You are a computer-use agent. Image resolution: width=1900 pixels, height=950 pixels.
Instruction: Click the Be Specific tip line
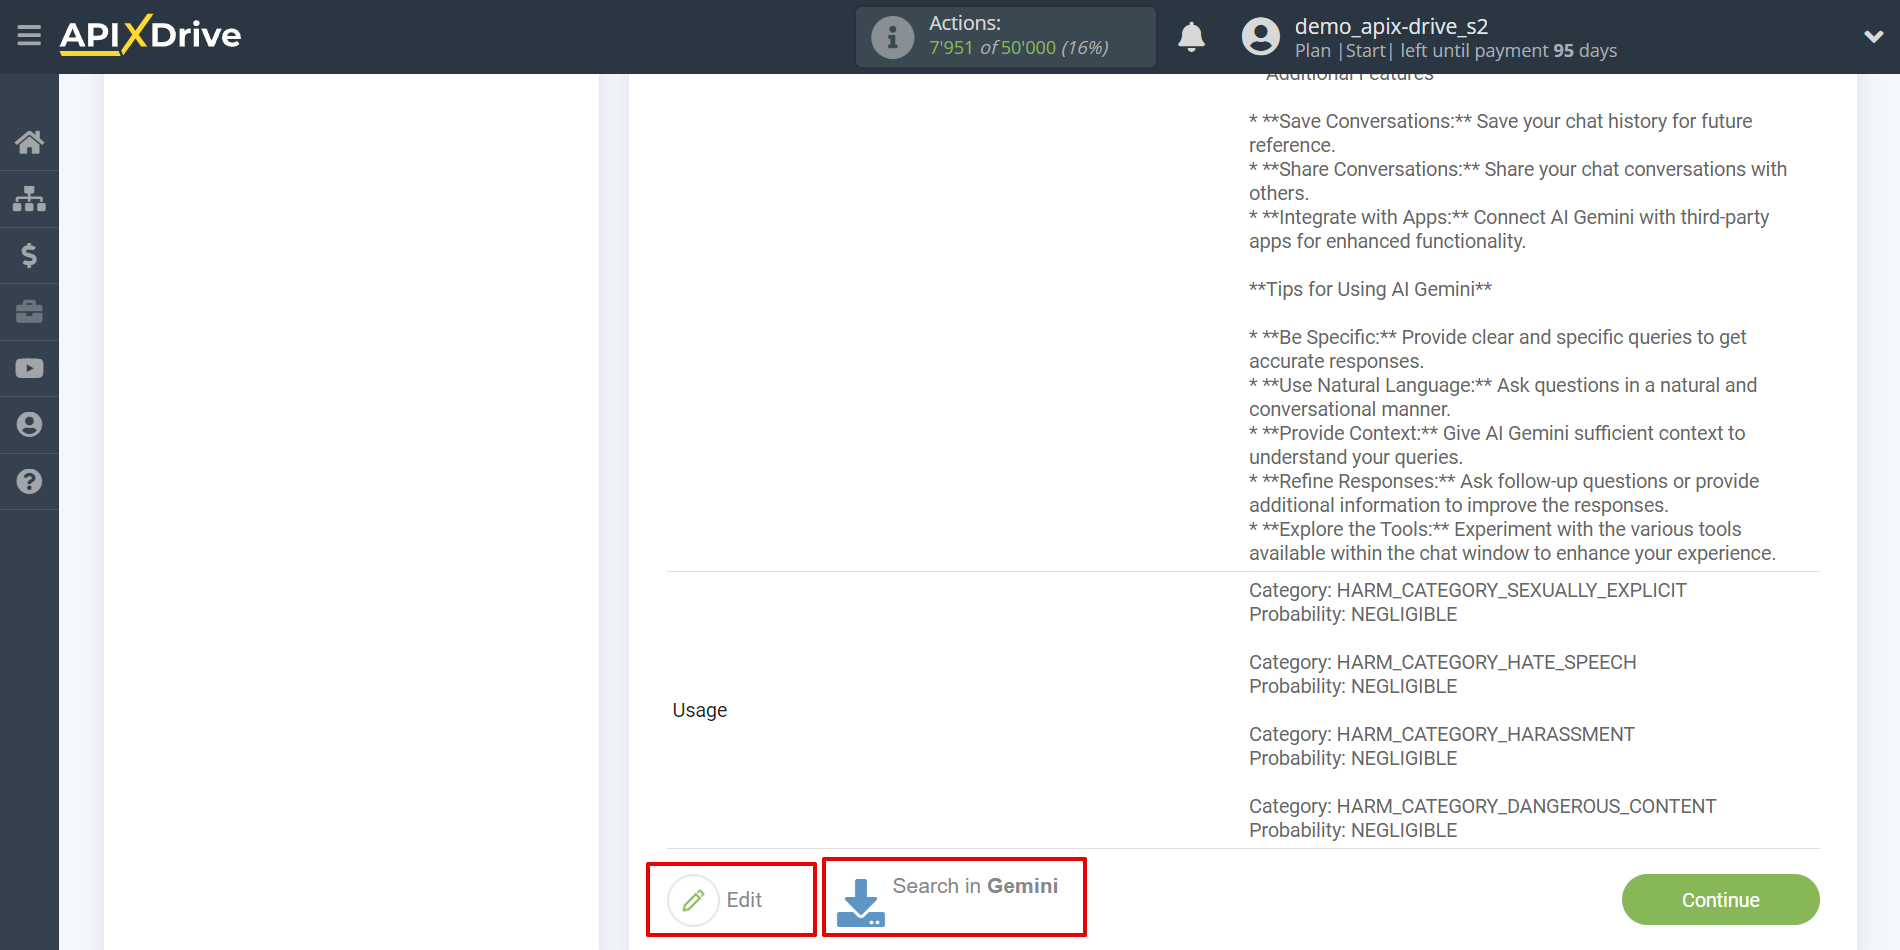1498,349
